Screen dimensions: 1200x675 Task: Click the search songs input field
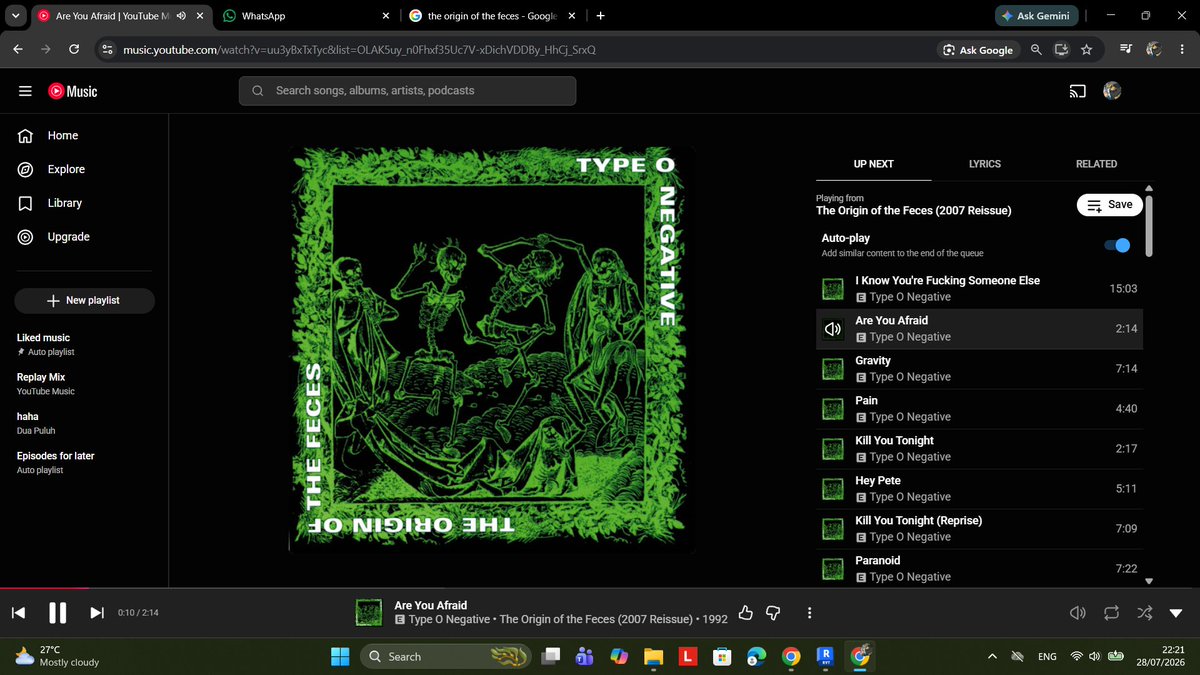pos(407,91)
